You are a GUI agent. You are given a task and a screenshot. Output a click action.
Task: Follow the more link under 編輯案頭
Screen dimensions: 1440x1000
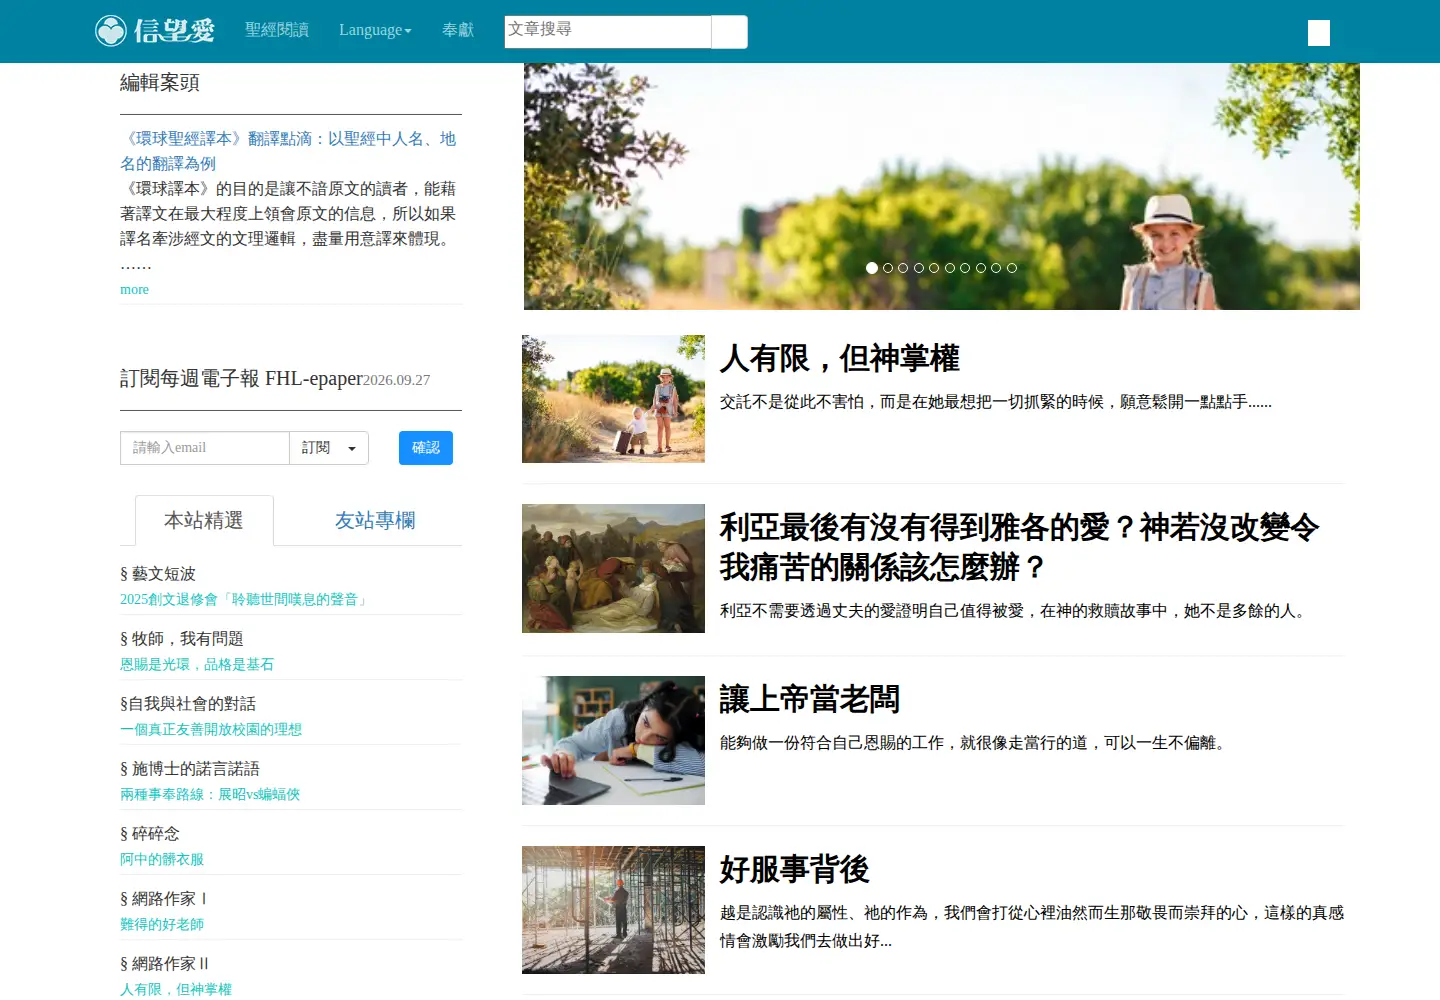pyautogui.click(x=134, y=289)
